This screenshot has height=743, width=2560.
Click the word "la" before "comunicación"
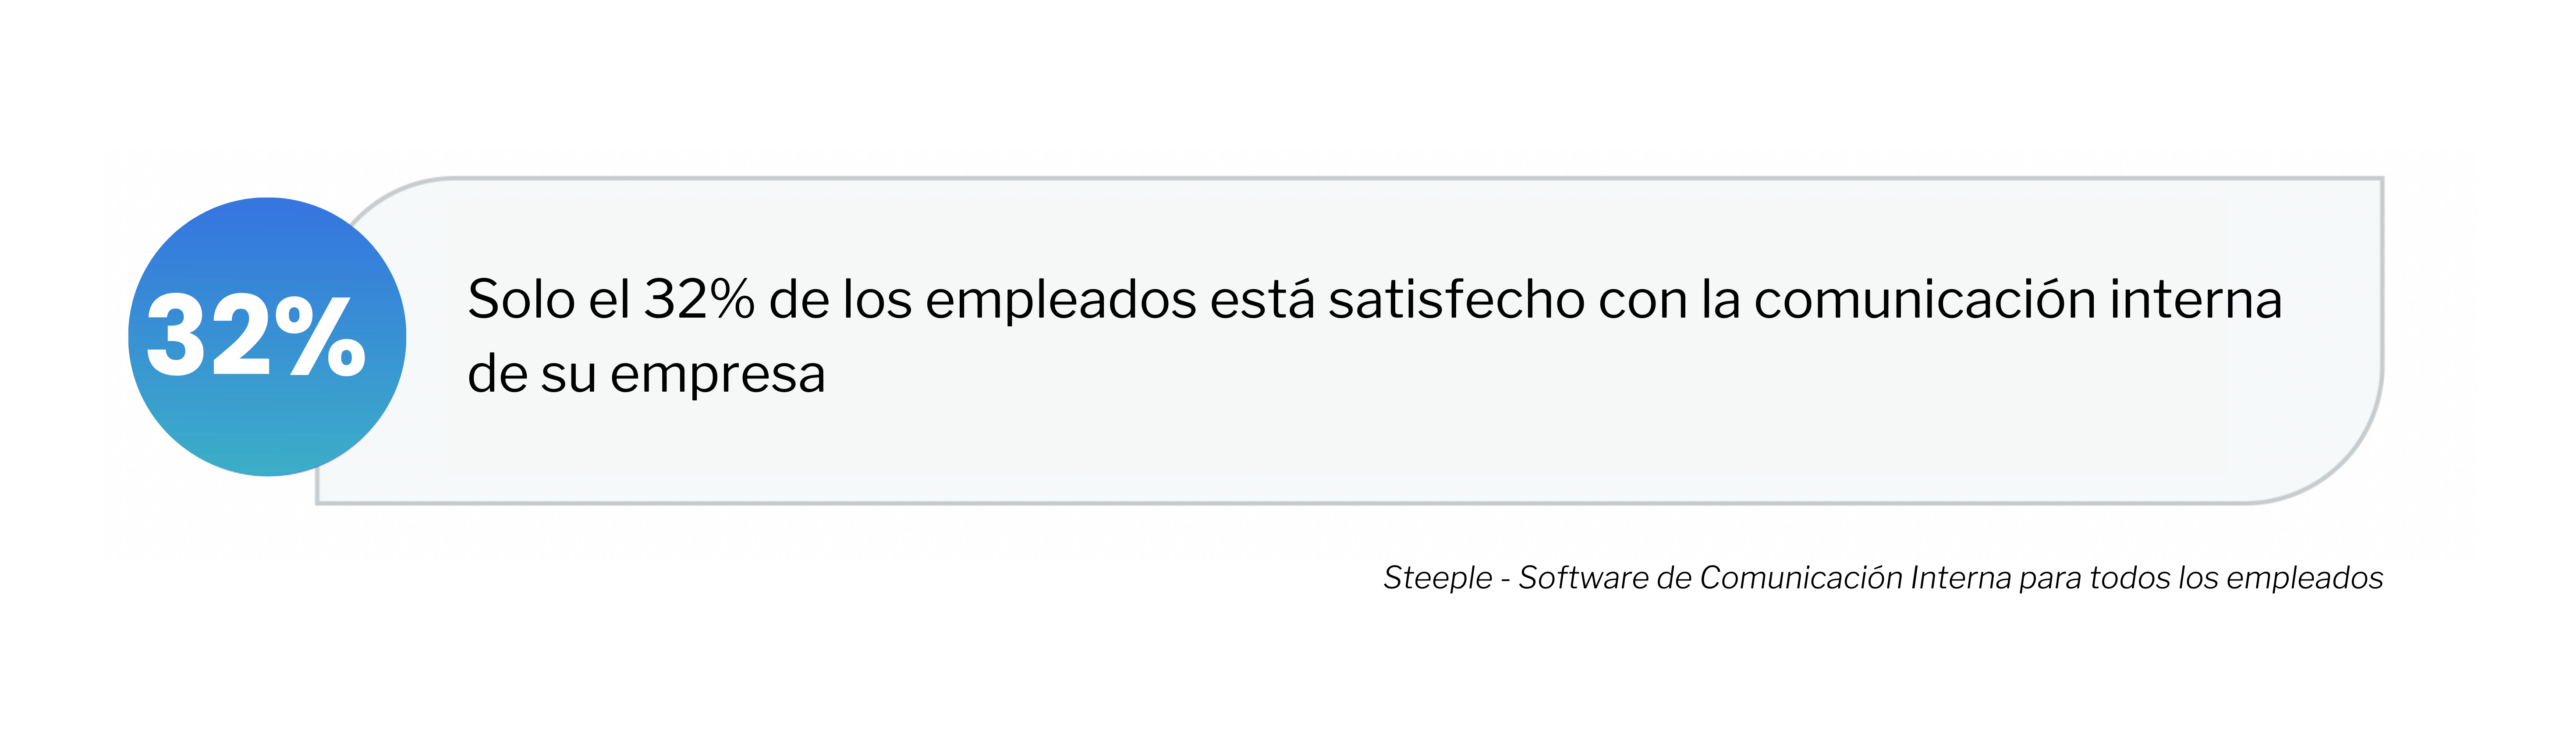(x=1720, y=300)
